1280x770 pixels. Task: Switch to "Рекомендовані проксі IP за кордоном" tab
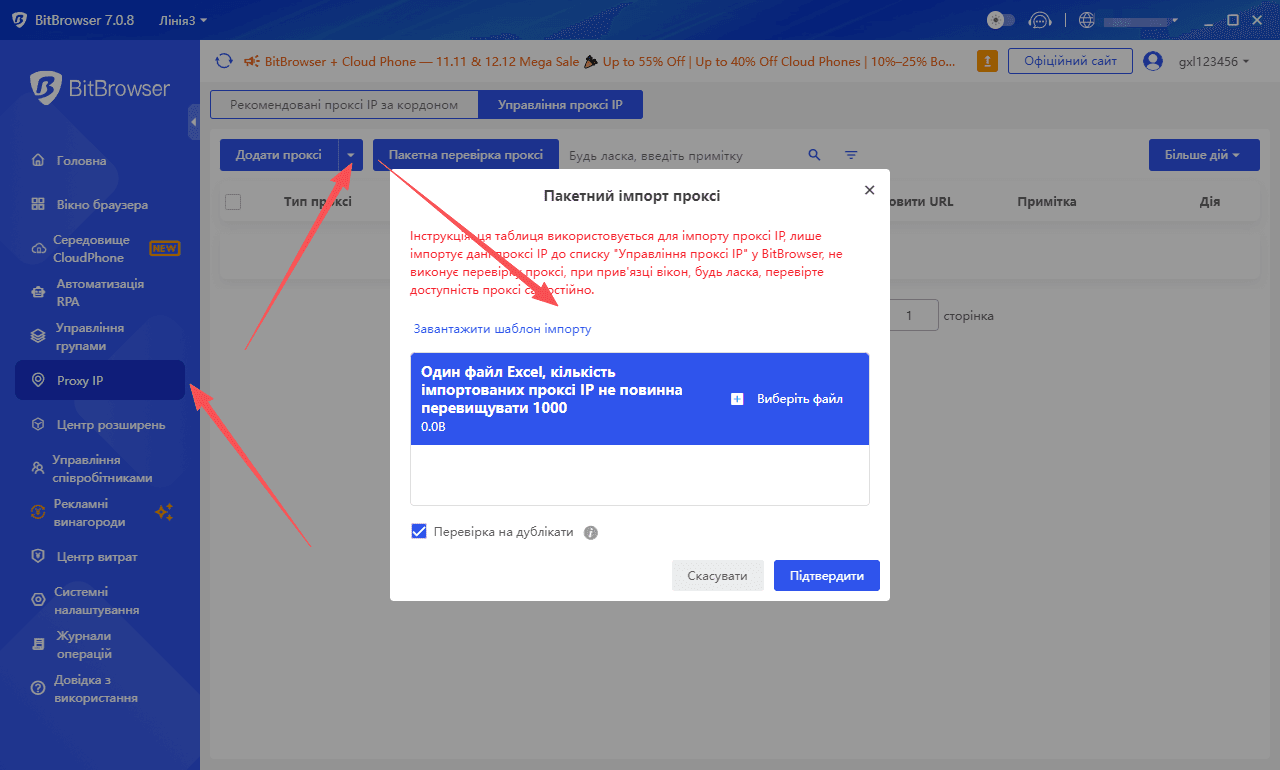(x=343, y=104)
